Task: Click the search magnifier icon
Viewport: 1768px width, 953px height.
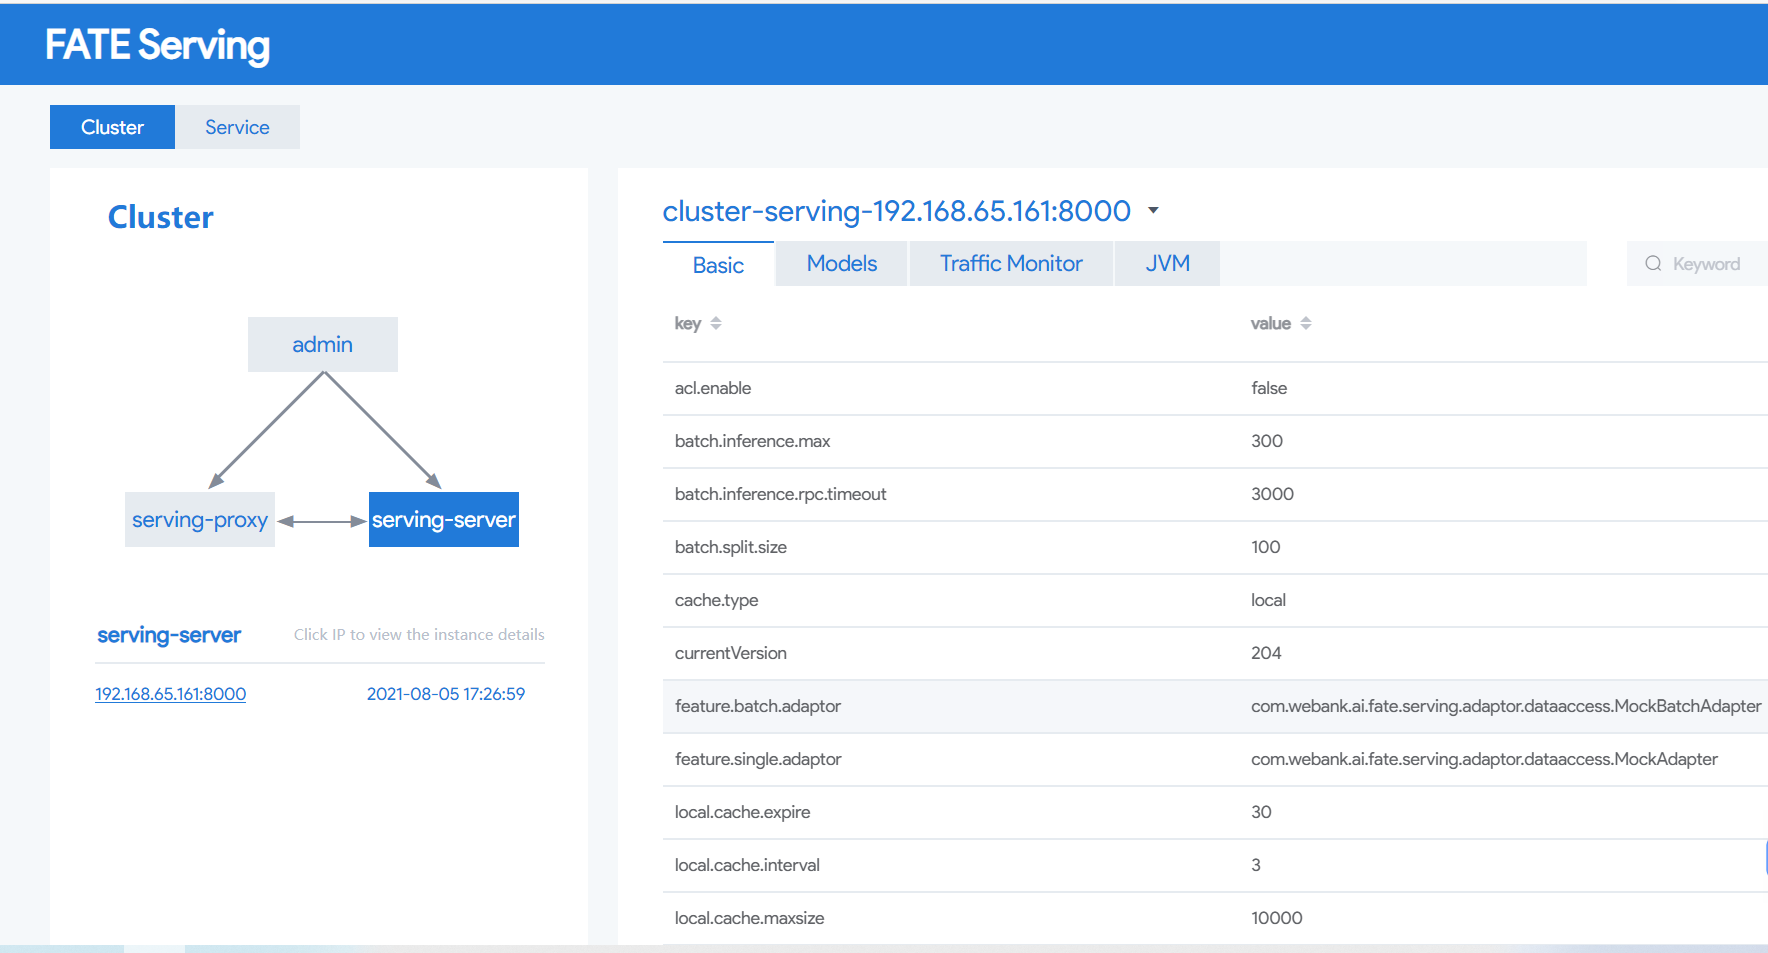Action: (x=1653, y=263)
